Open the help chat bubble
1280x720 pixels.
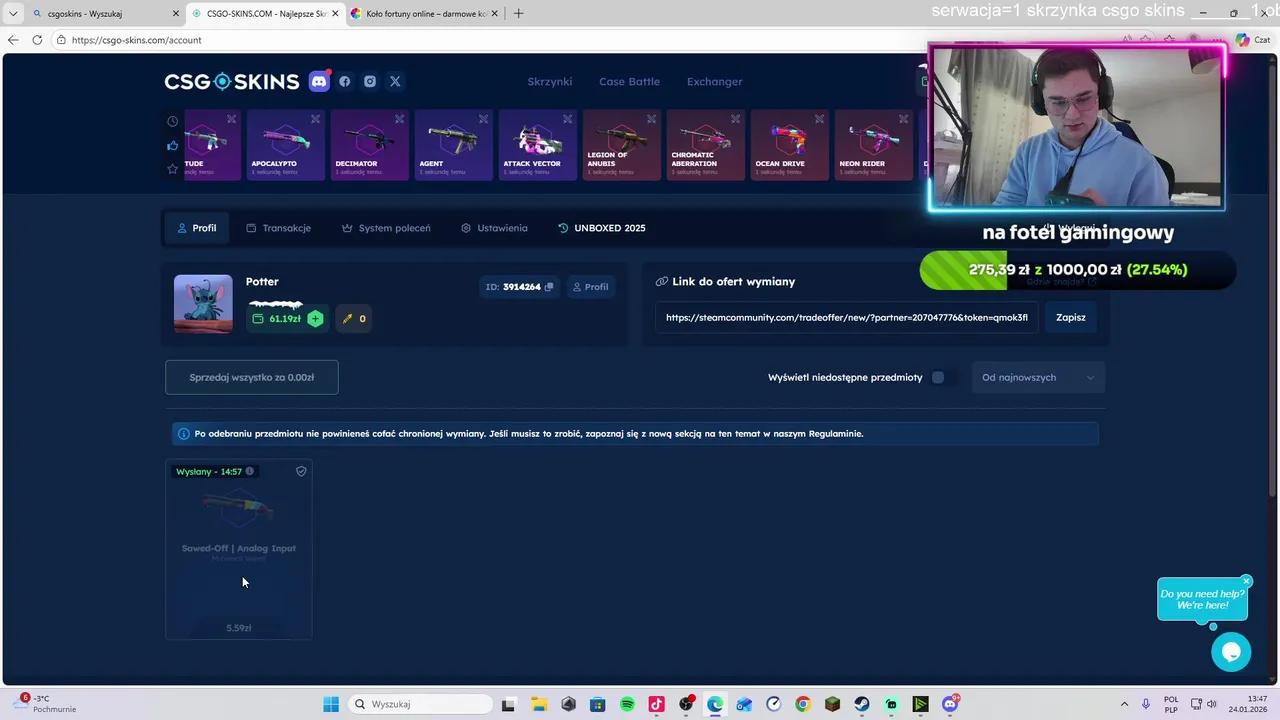tap(1231, 652)
